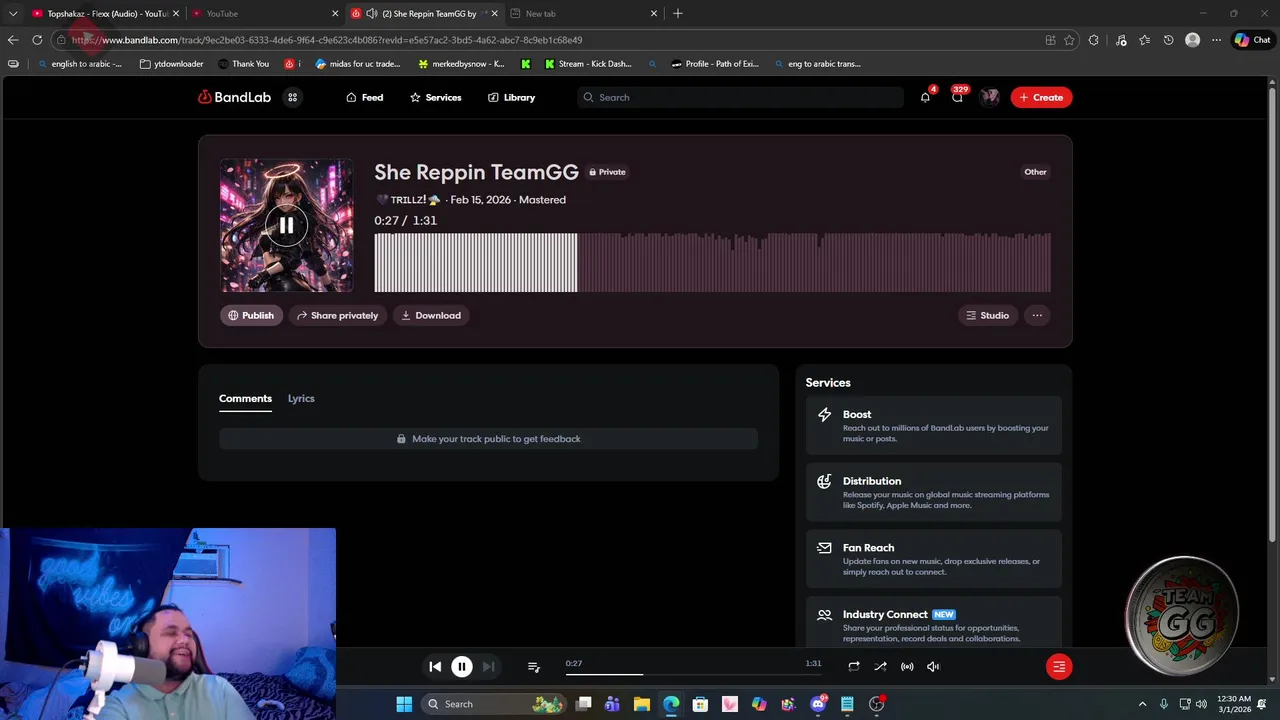The image size is (1280, 720).
Task: Click the TRILLZ! artist name
Action: [x=408, y=200]
